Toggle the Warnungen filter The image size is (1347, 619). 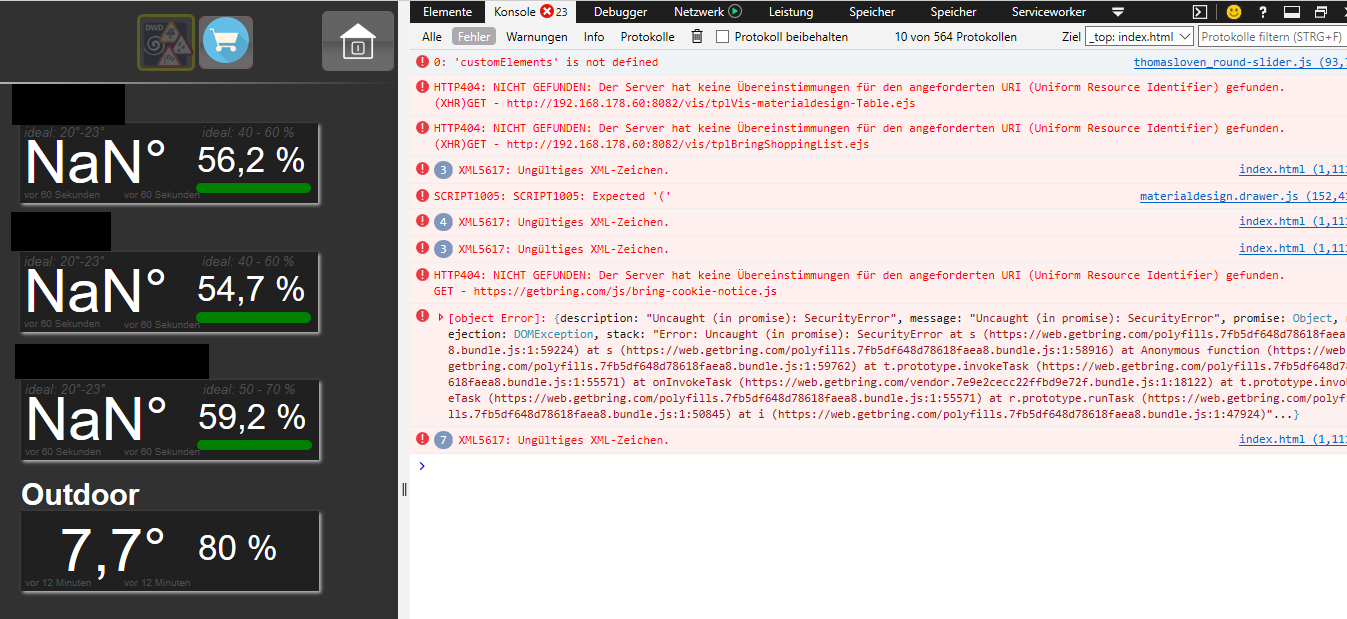(x=536, y=36)
